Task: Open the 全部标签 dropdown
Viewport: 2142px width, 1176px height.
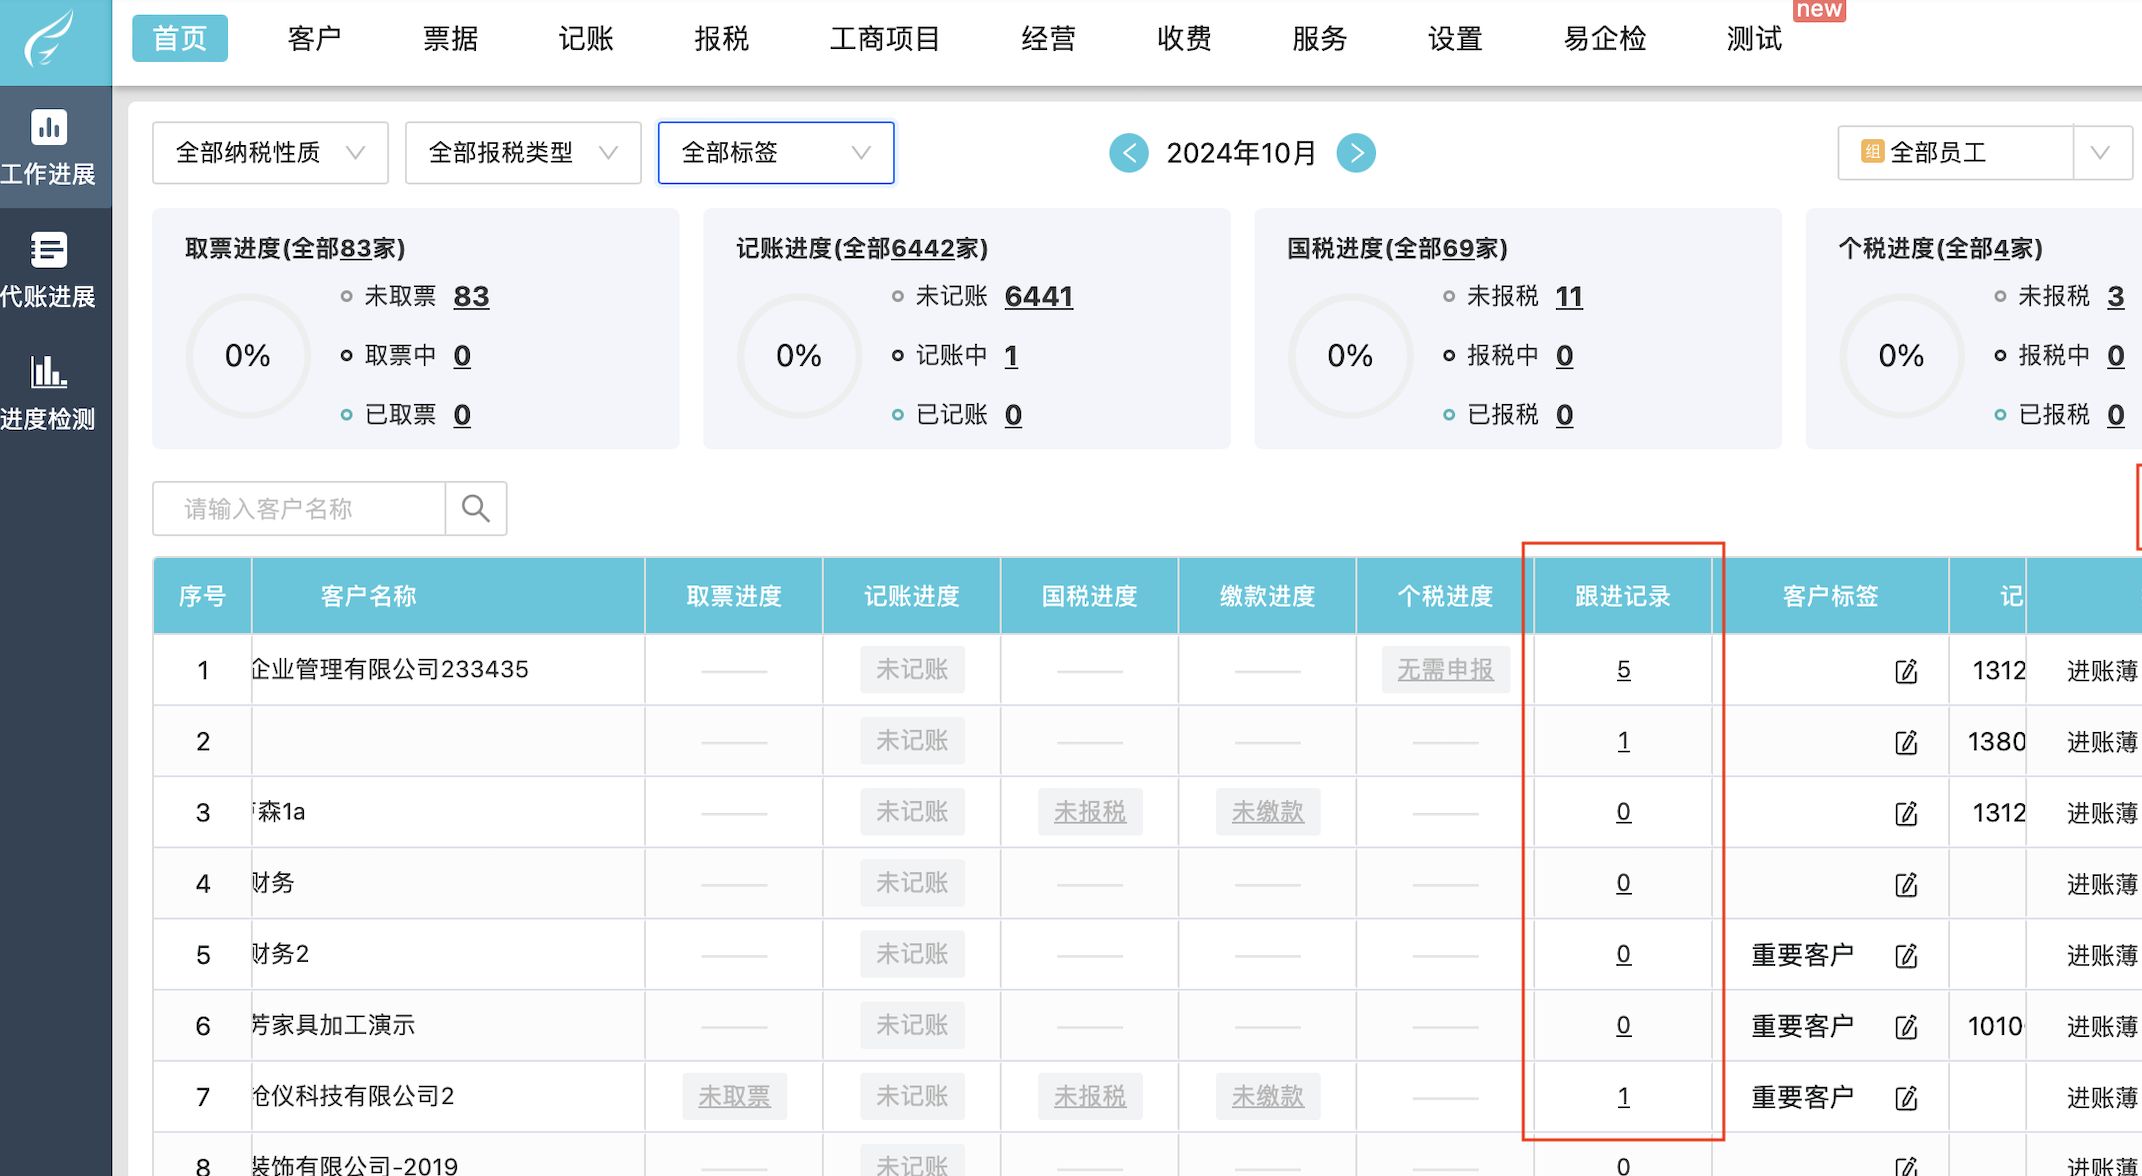Action: click(x=776, y=153)
